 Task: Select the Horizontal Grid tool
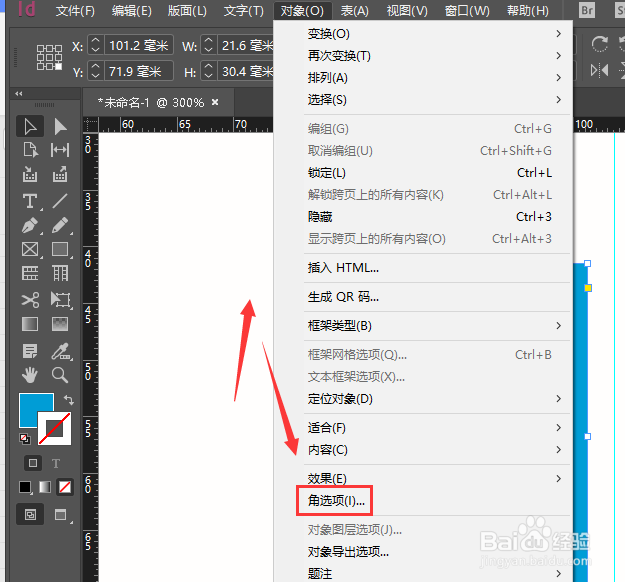(30, 273)
